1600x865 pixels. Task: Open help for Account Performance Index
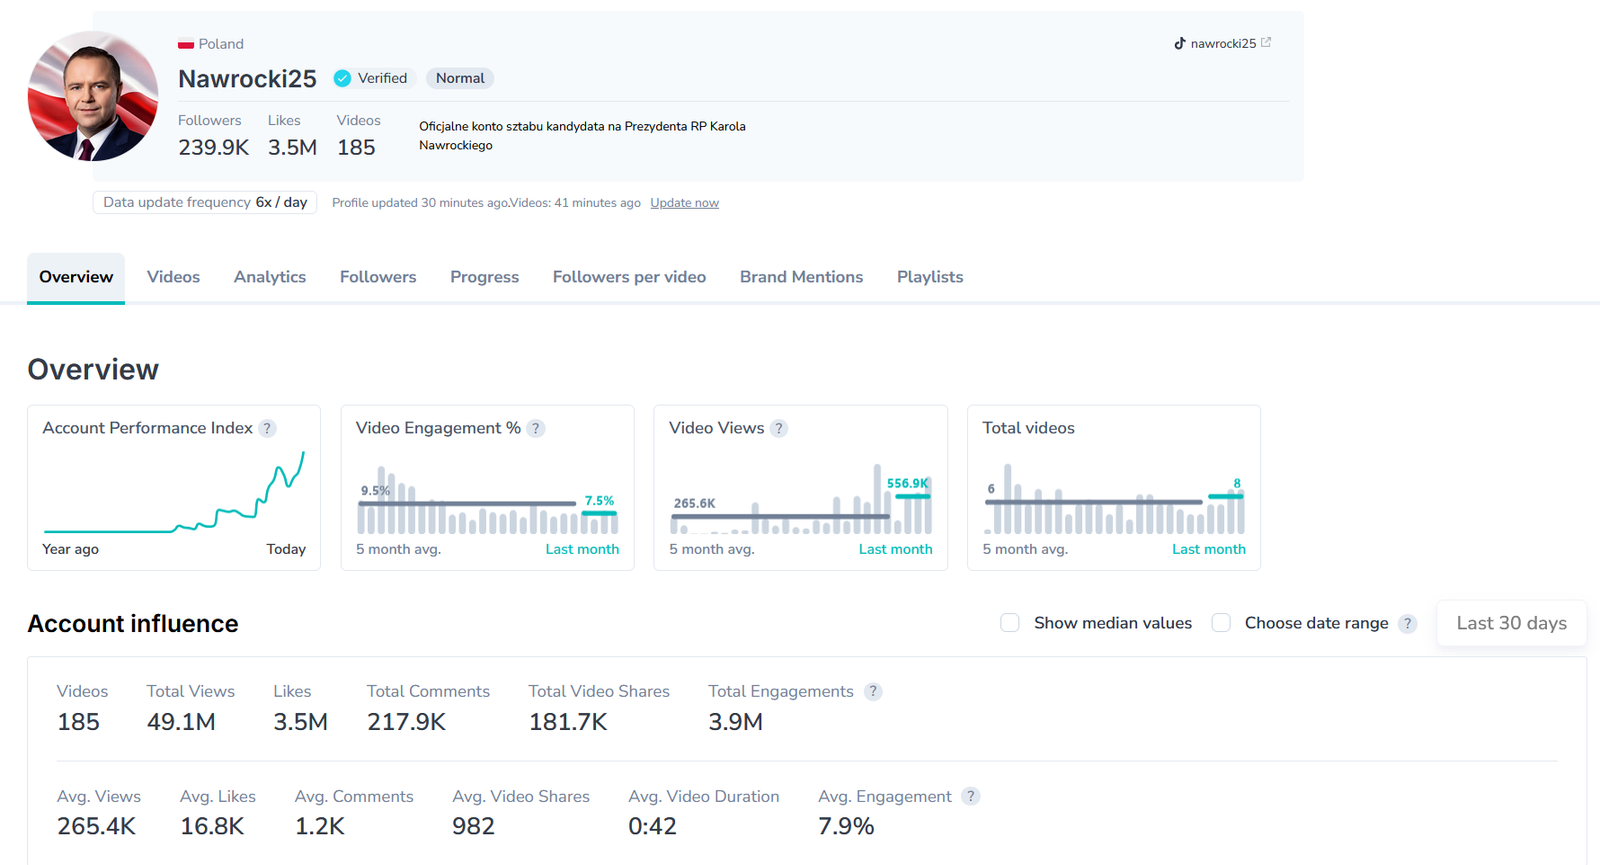(267, 428)
